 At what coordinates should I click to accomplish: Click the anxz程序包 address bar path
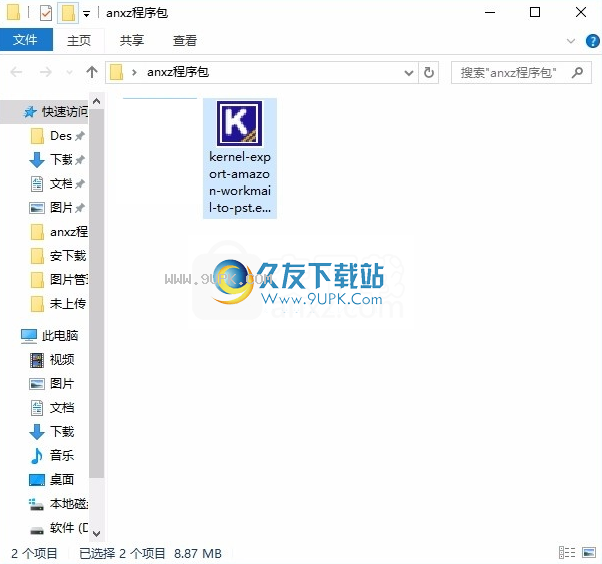click(x=178, y=72)
